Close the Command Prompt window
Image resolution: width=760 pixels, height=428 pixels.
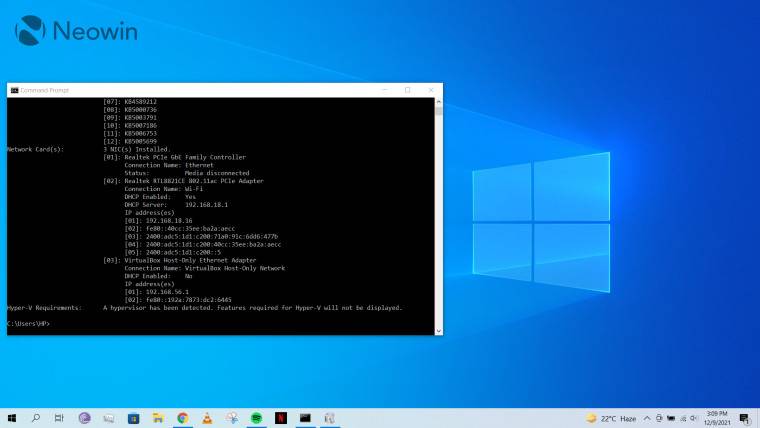[x=431, y=90]
